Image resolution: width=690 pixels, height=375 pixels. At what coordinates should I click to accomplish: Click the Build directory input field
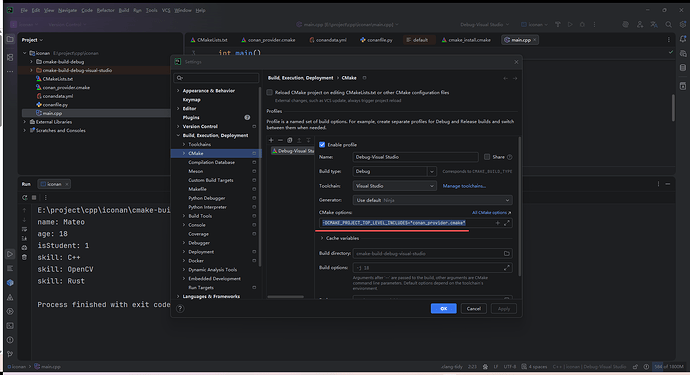pos(427,254)
